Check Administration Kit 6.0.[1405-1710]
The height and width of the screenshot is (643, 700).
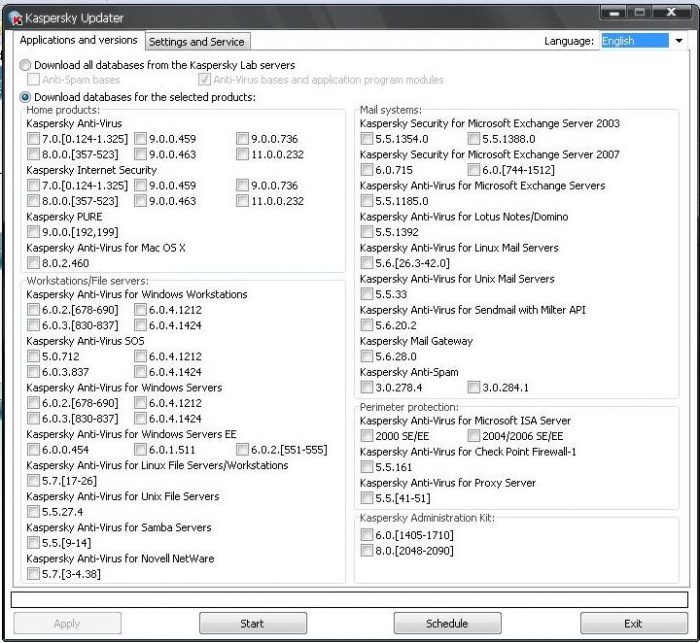(367, 535)
